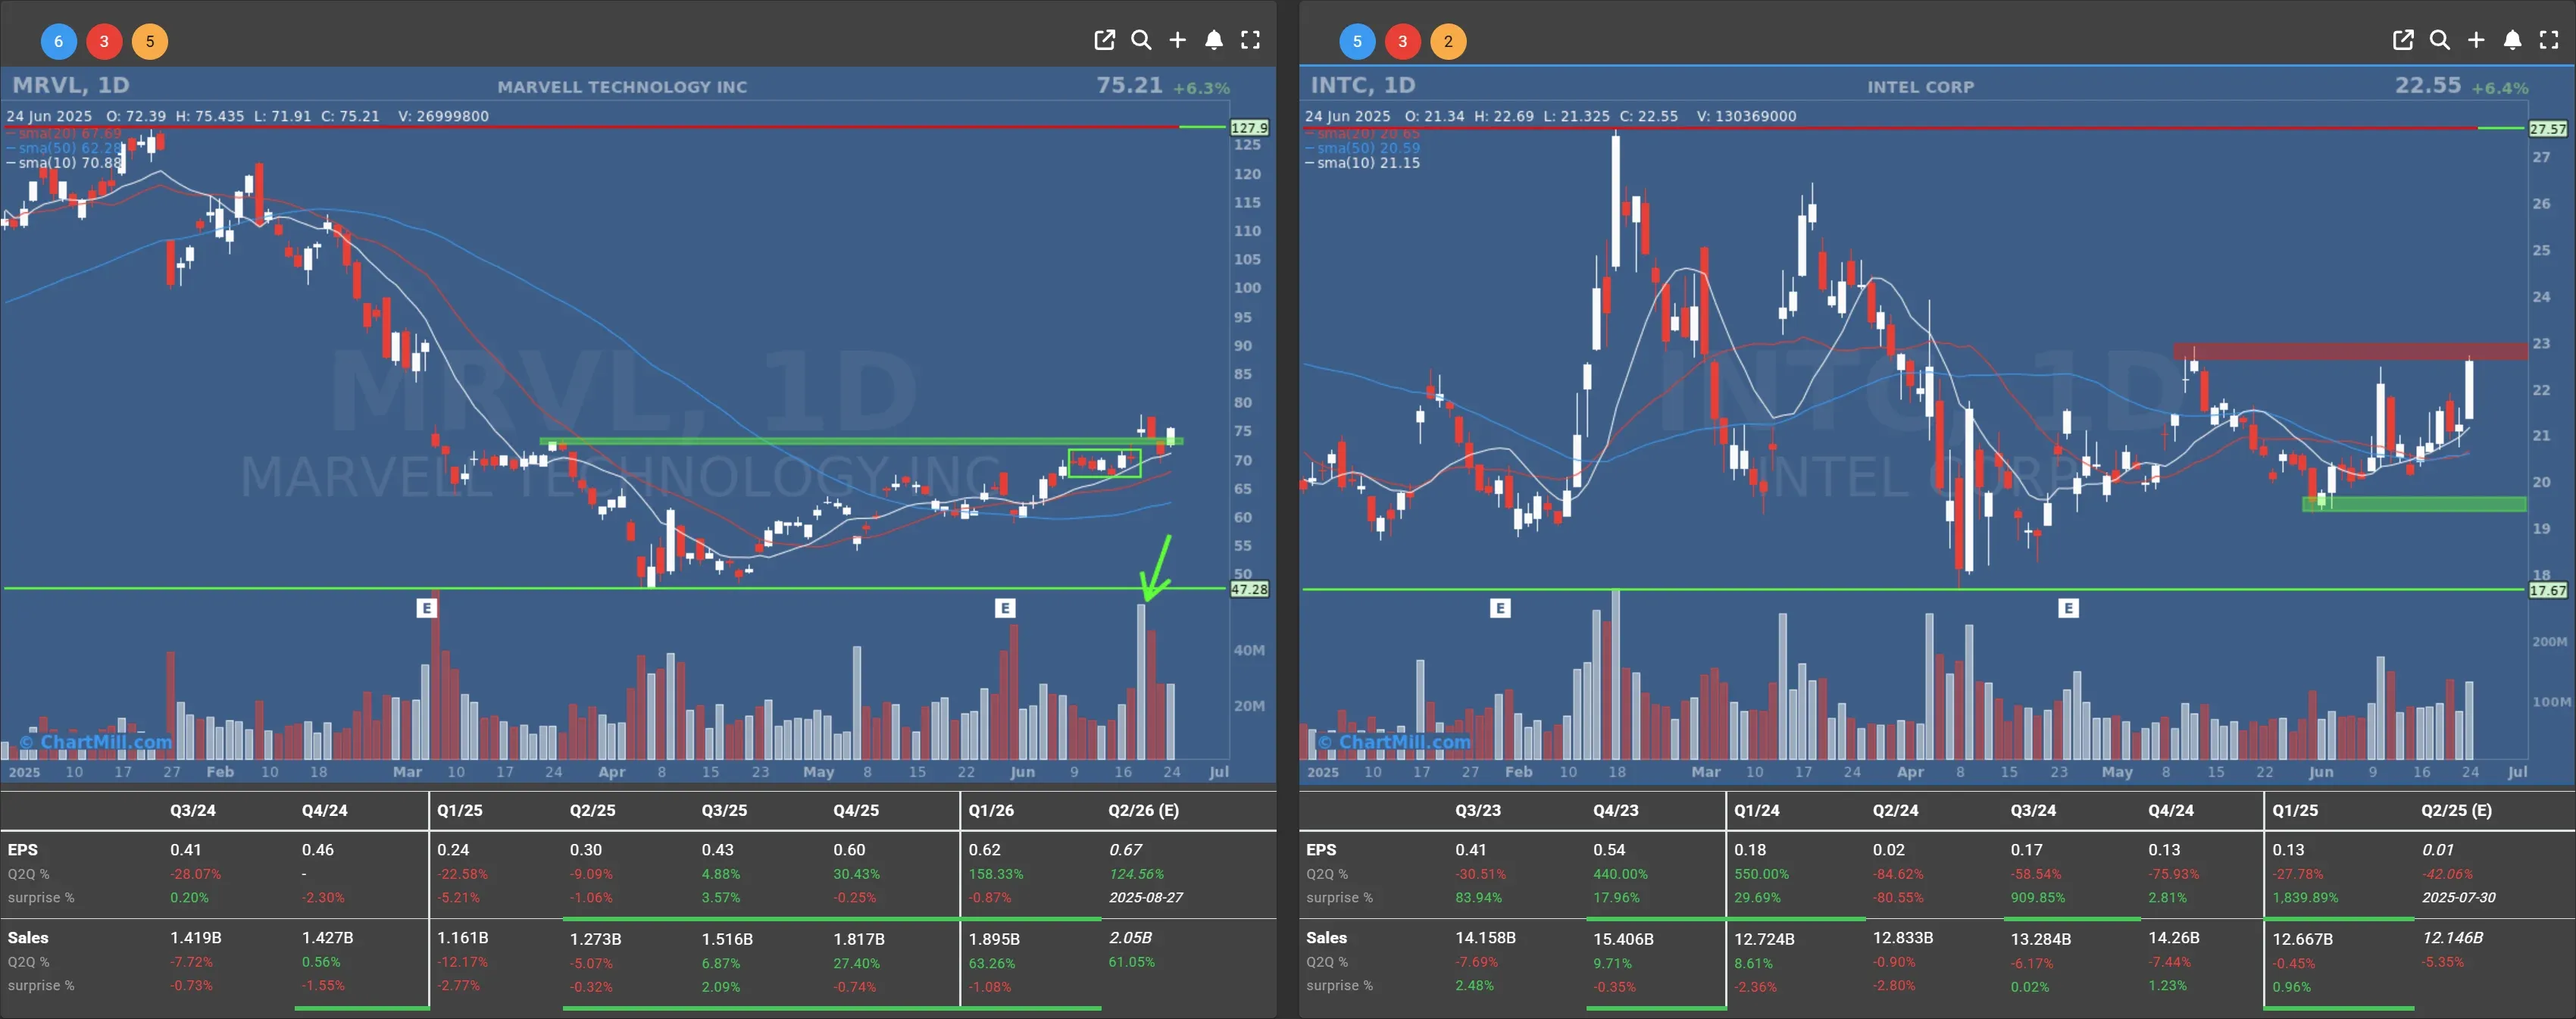Click orange badge 5 on MRVL panel
2576x1019 pixels.
tap(150, 41)
